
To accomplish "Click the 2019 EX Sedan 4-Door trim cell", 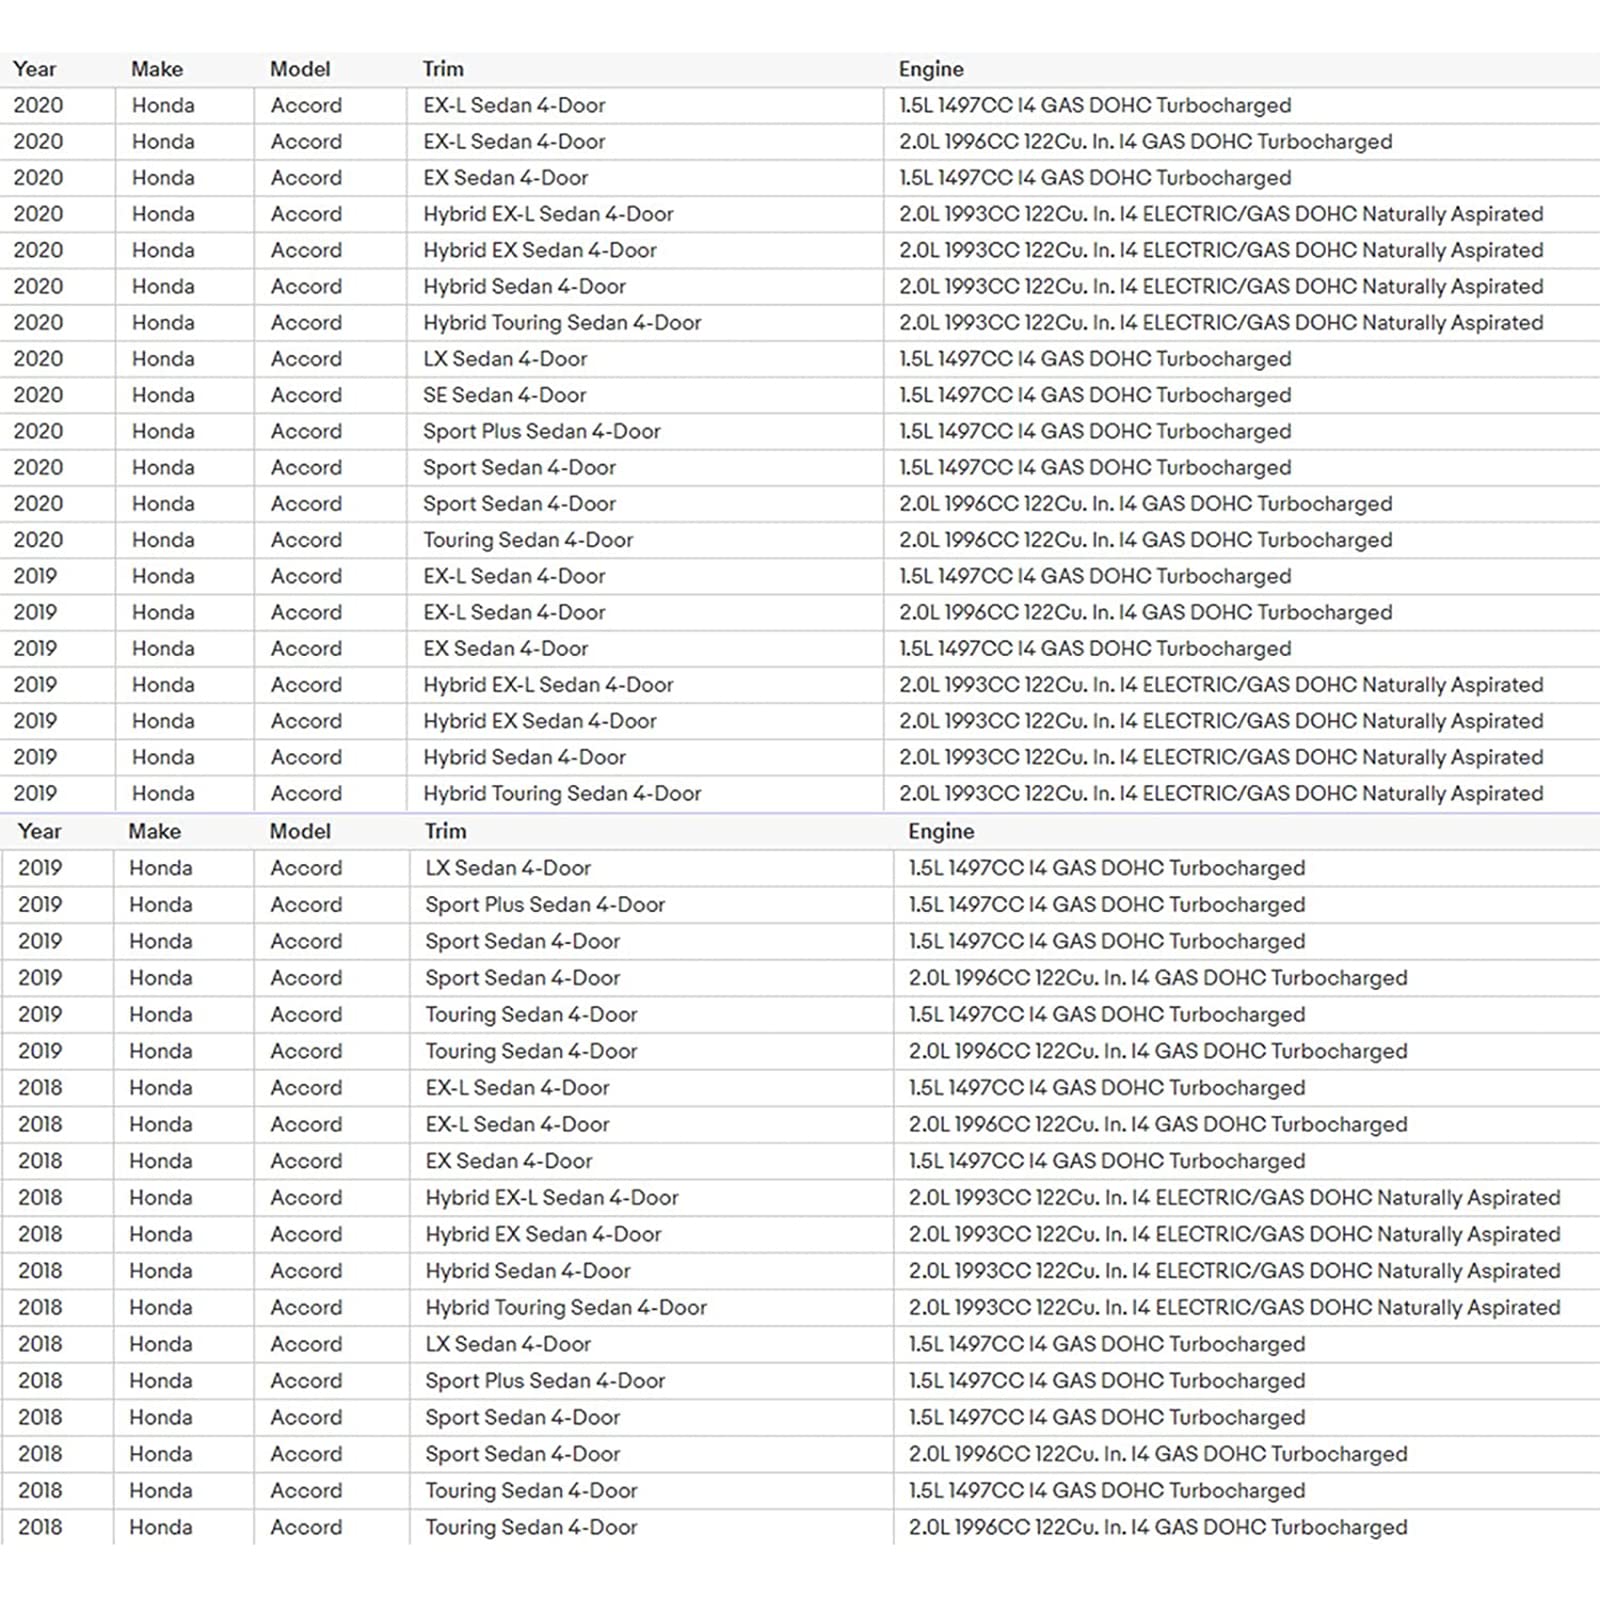I will click(645, 649).
